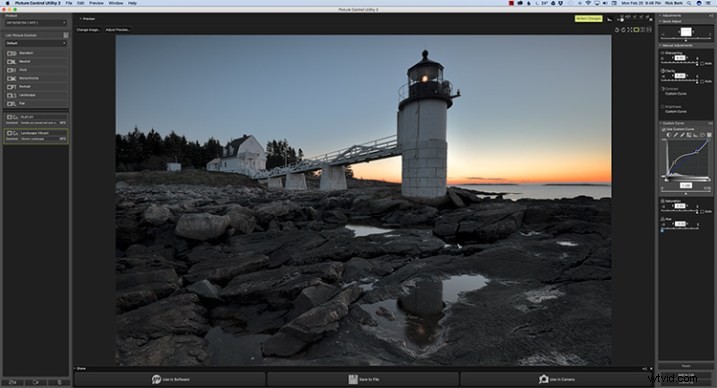This screenshot has width=717, height=388.
Task: Click the Clarity value field
Action: pyautogui.click(x=680, y=76)
